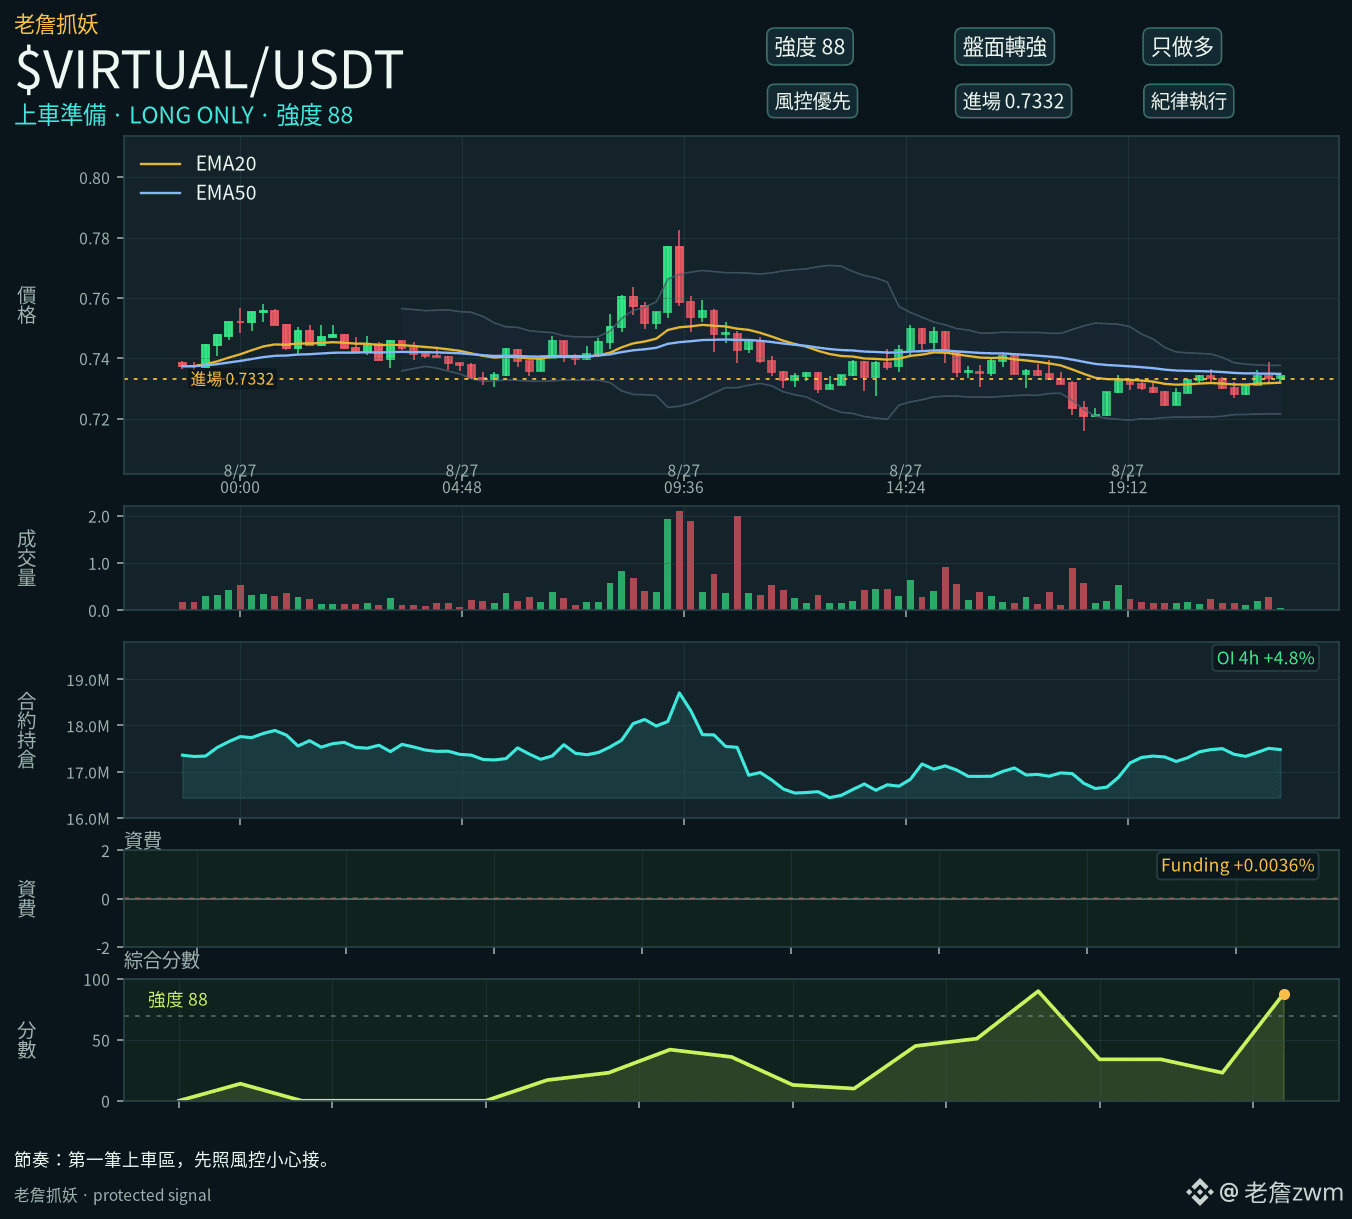Click the 只做多 badge
The width and height of the screenshot is (1352, 1219).
pos(1182,47)
